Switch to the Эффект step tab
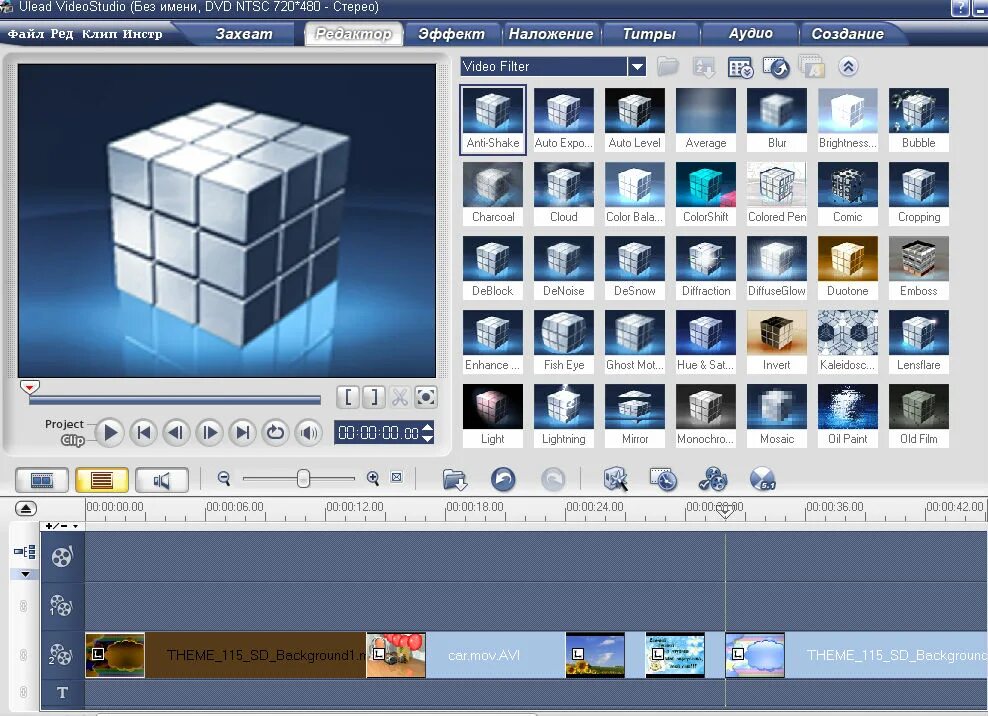The image size is (988, 716). 452,32
